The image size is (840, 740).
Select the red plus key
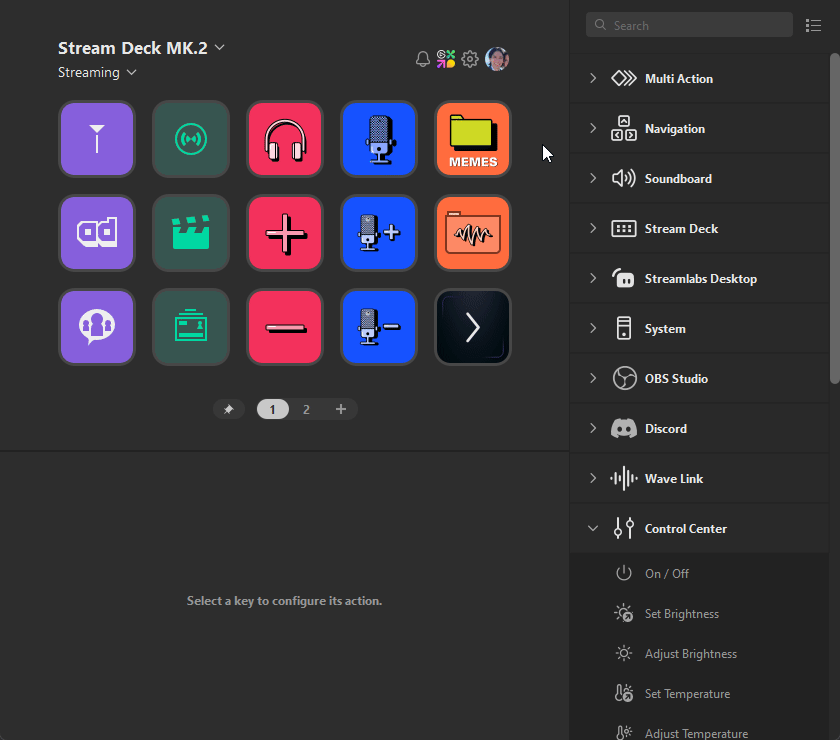[x=285, y=233]
